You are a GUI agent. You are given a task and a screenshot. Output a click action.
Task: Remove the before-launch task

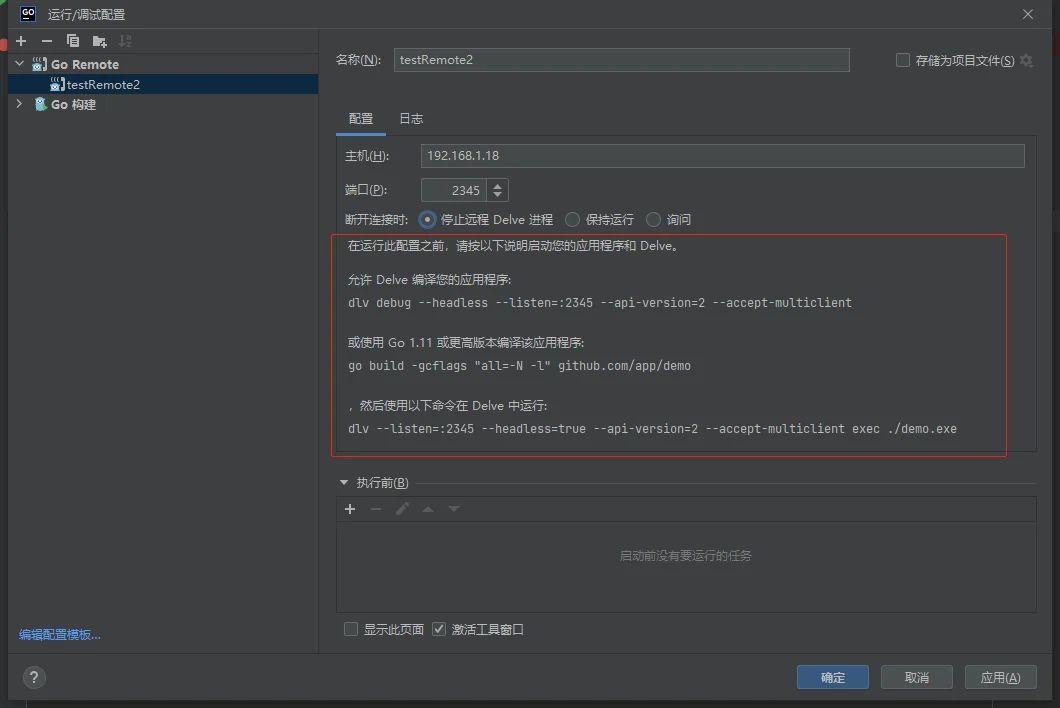coord(376,509)
